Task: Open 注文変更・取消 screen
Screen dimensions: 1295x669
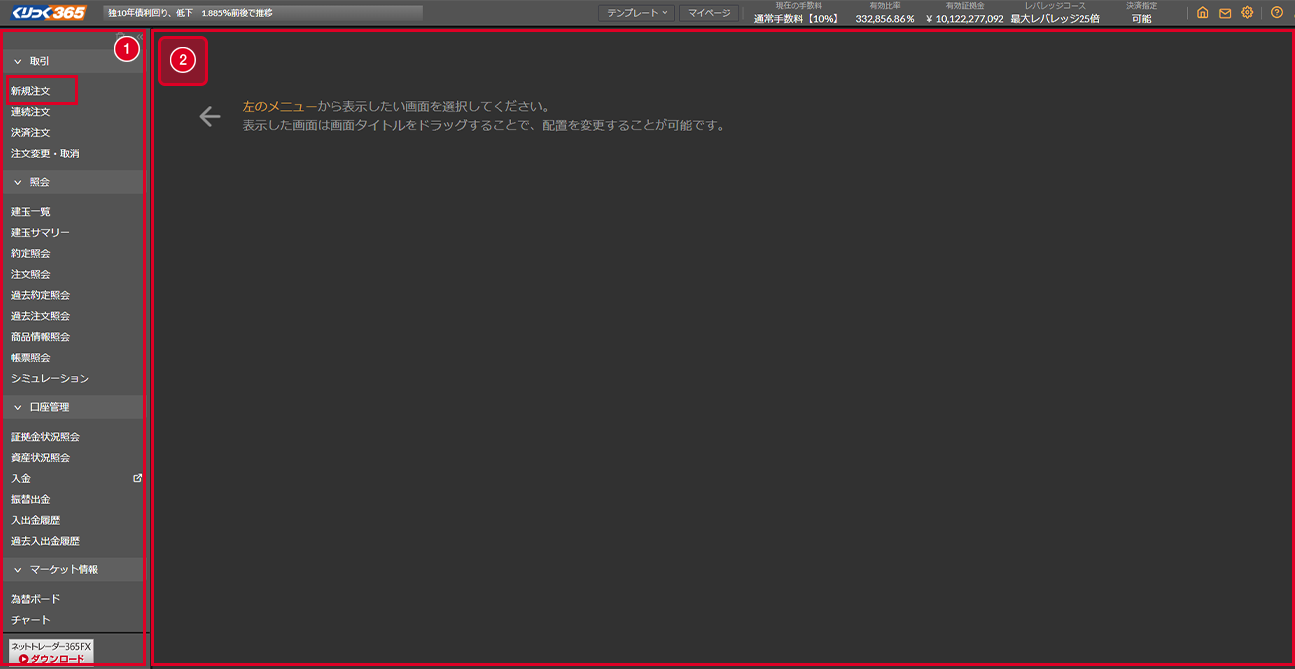Action: pos(45,154)
